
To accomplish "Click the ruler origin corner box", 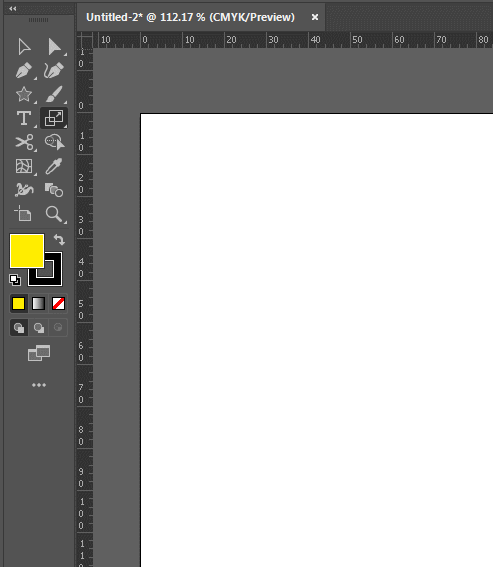I will point(85,40).
